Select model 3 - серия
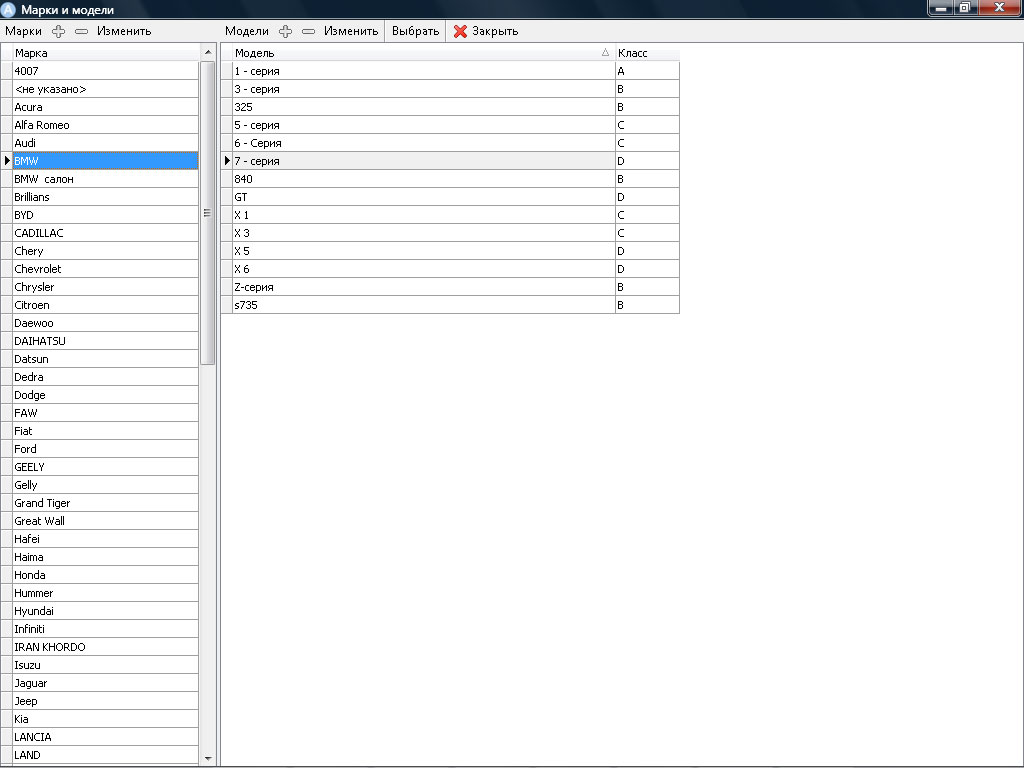The height and width of the screenshot is (768, 1024). click(x=423, y=89)
